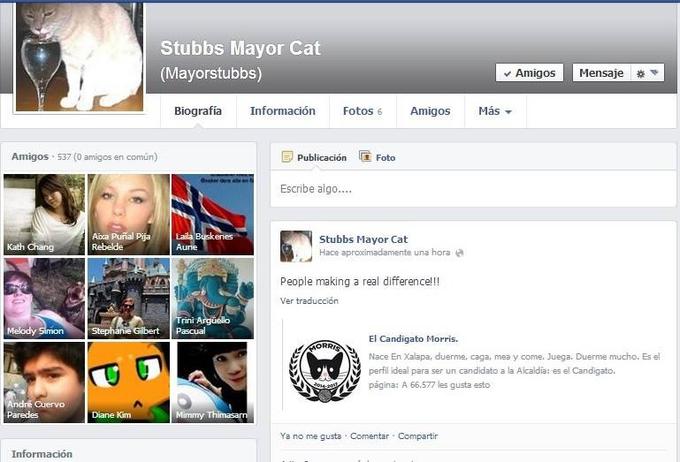Open Stephanie Gilbert's castle photo thumbnail
Screen dimensions: 680x462
128,298
